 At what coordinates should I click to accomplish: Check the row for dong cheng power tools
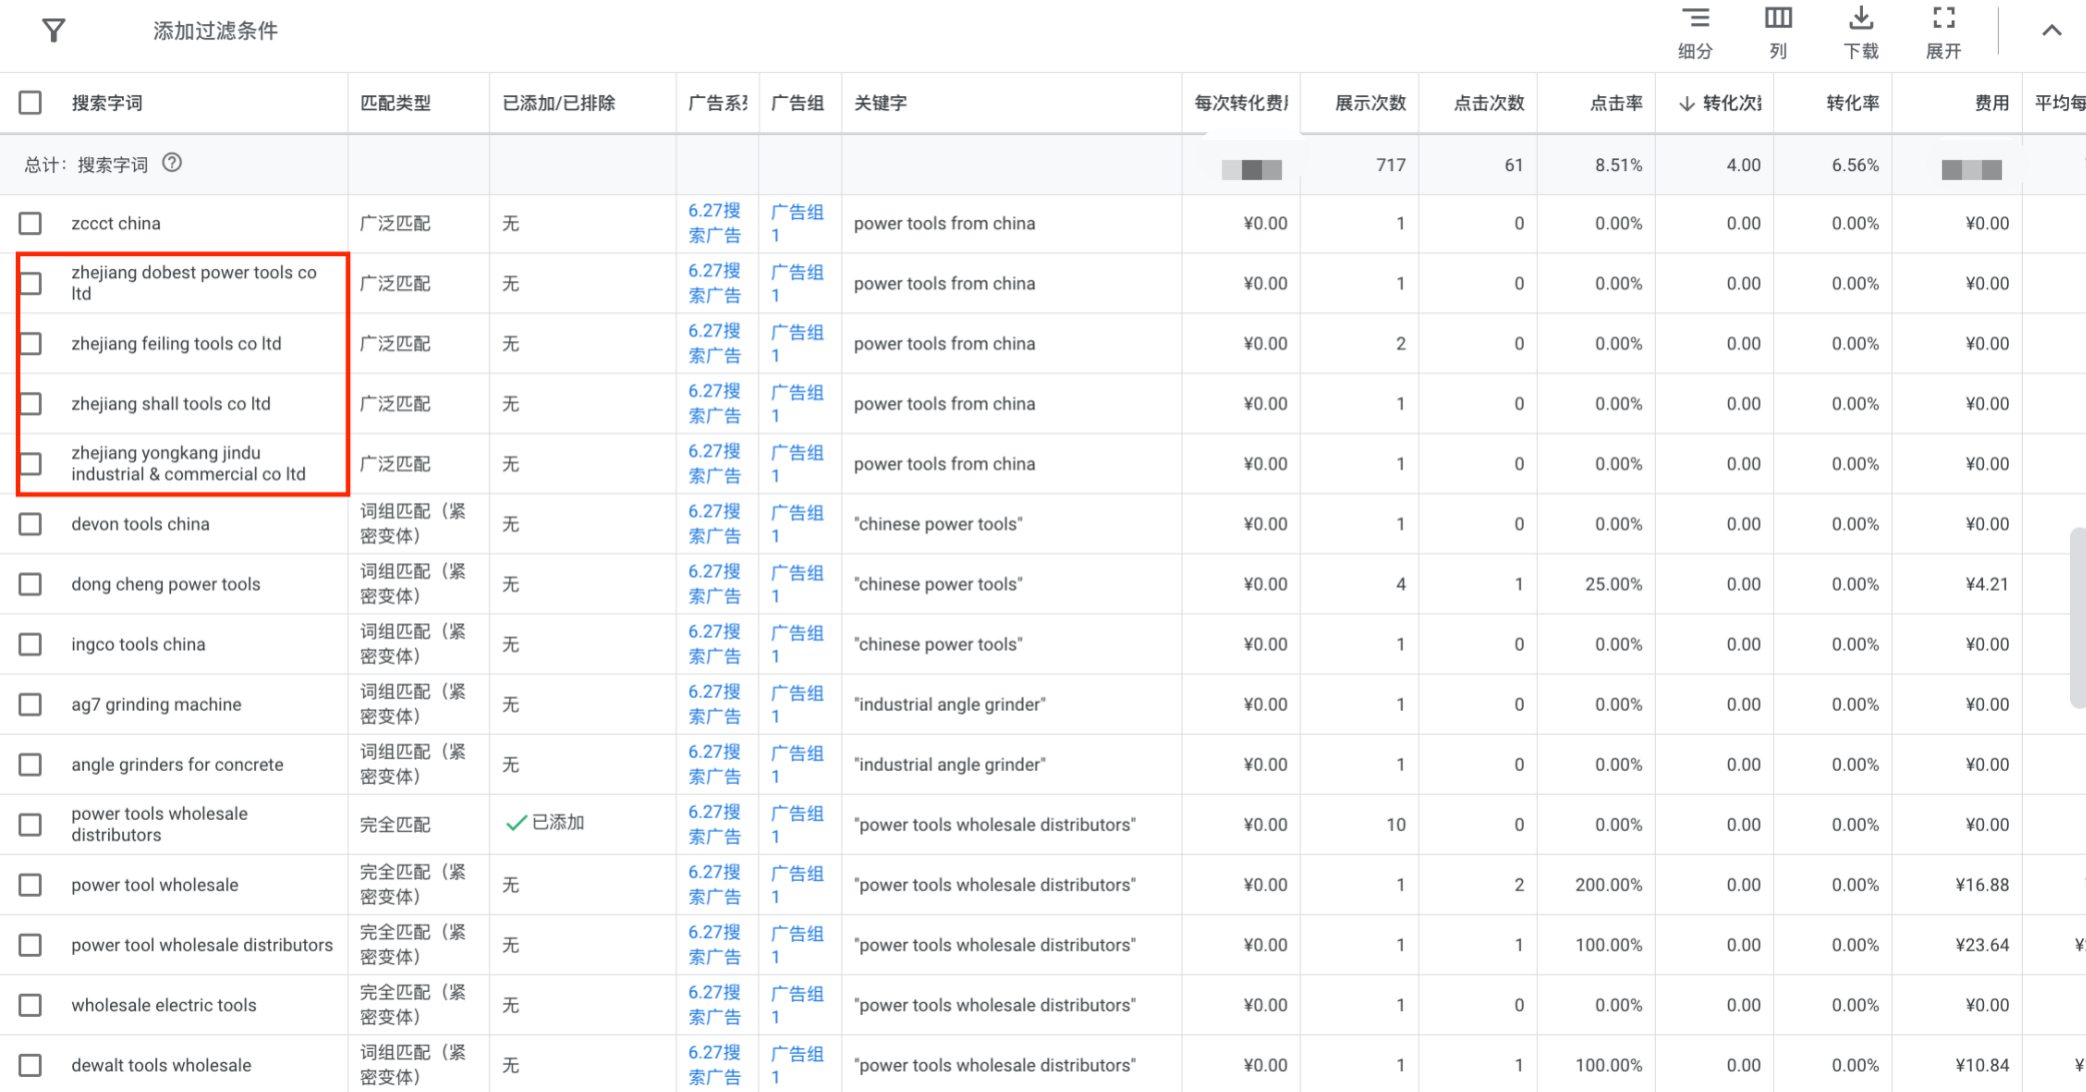pyautogui.click(x=30, y=584)
